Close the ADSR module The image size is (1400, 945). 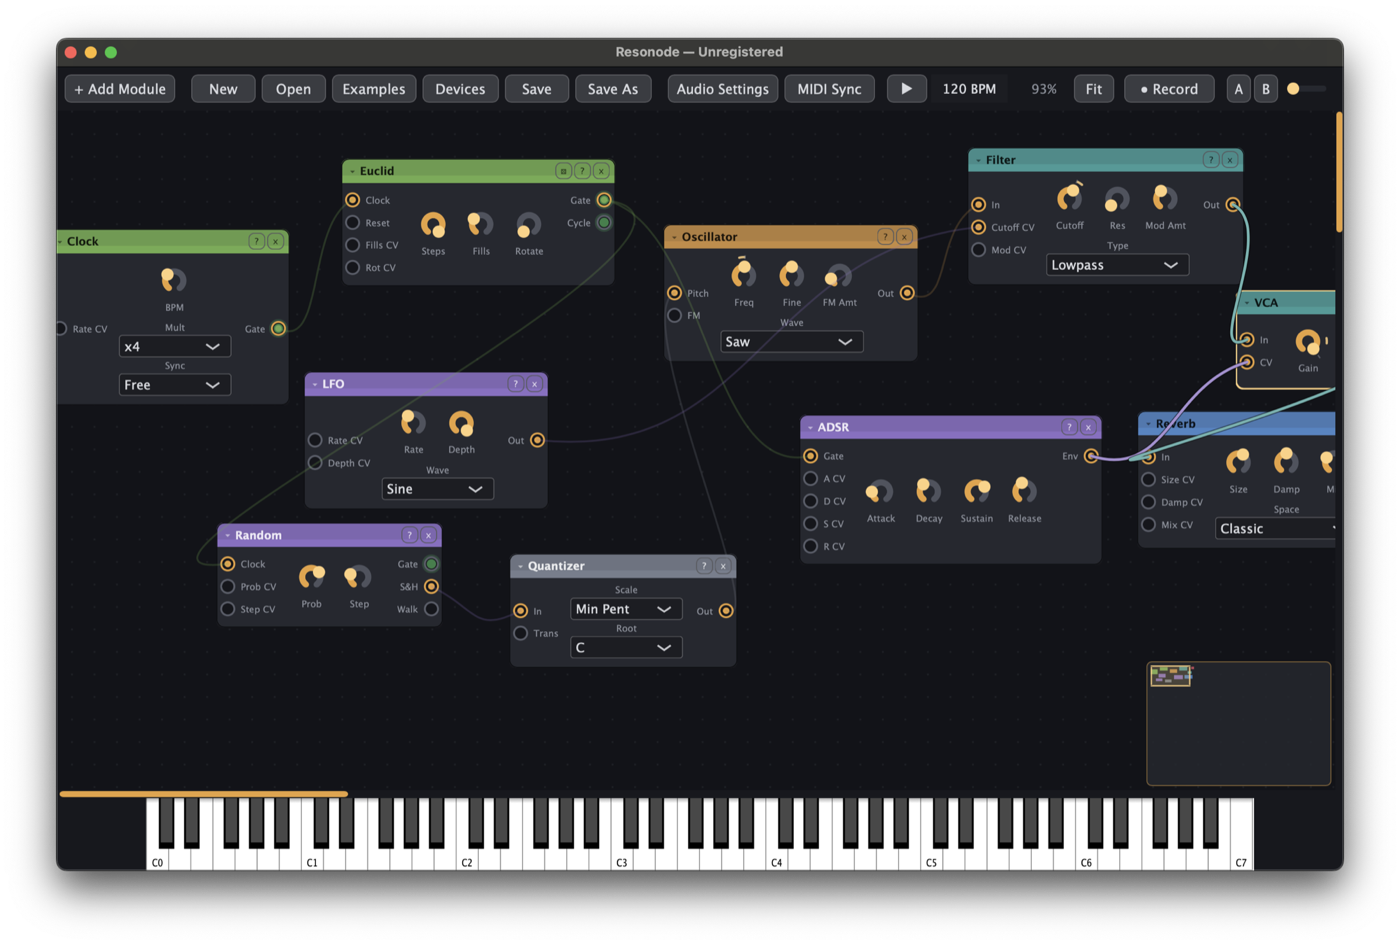click(1088, 427)
